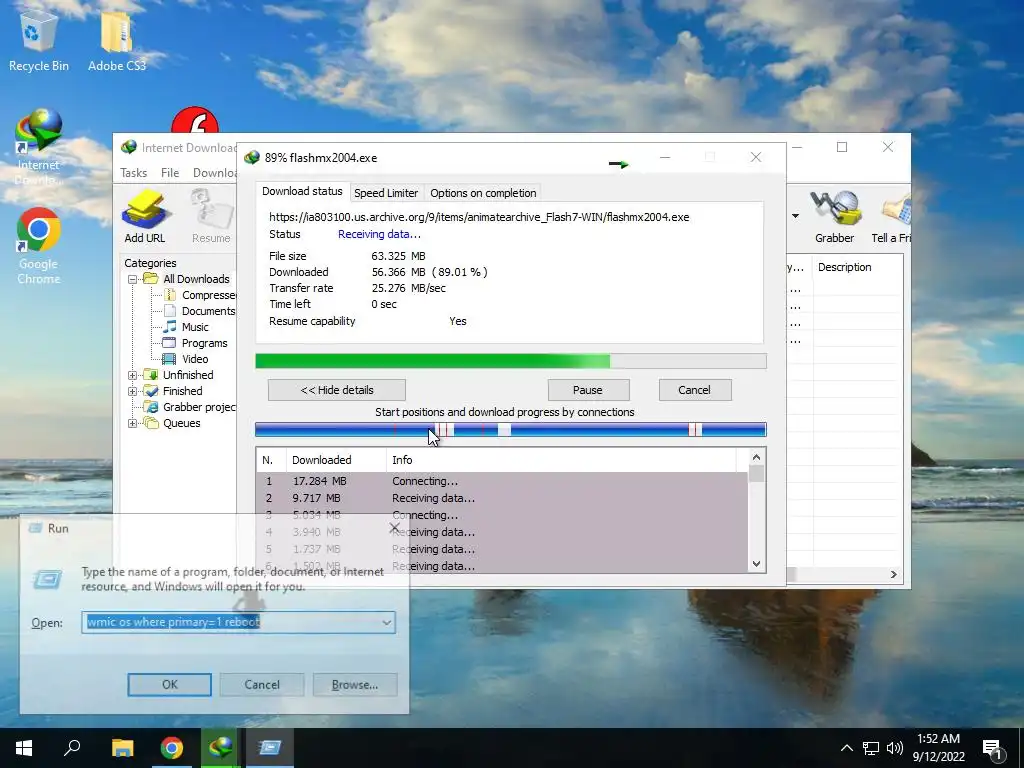Click the Description column header

click(x=857, y=267)
